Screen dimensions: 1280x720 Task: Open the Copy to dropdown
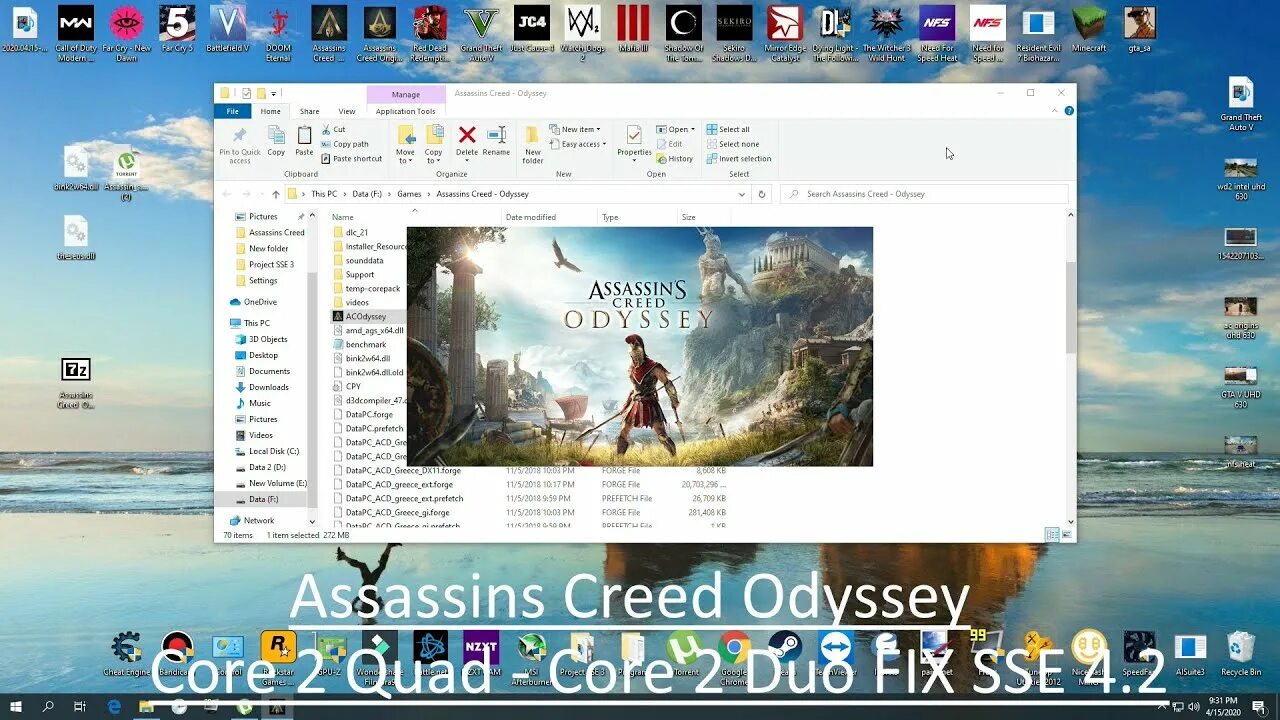(433, 157)
